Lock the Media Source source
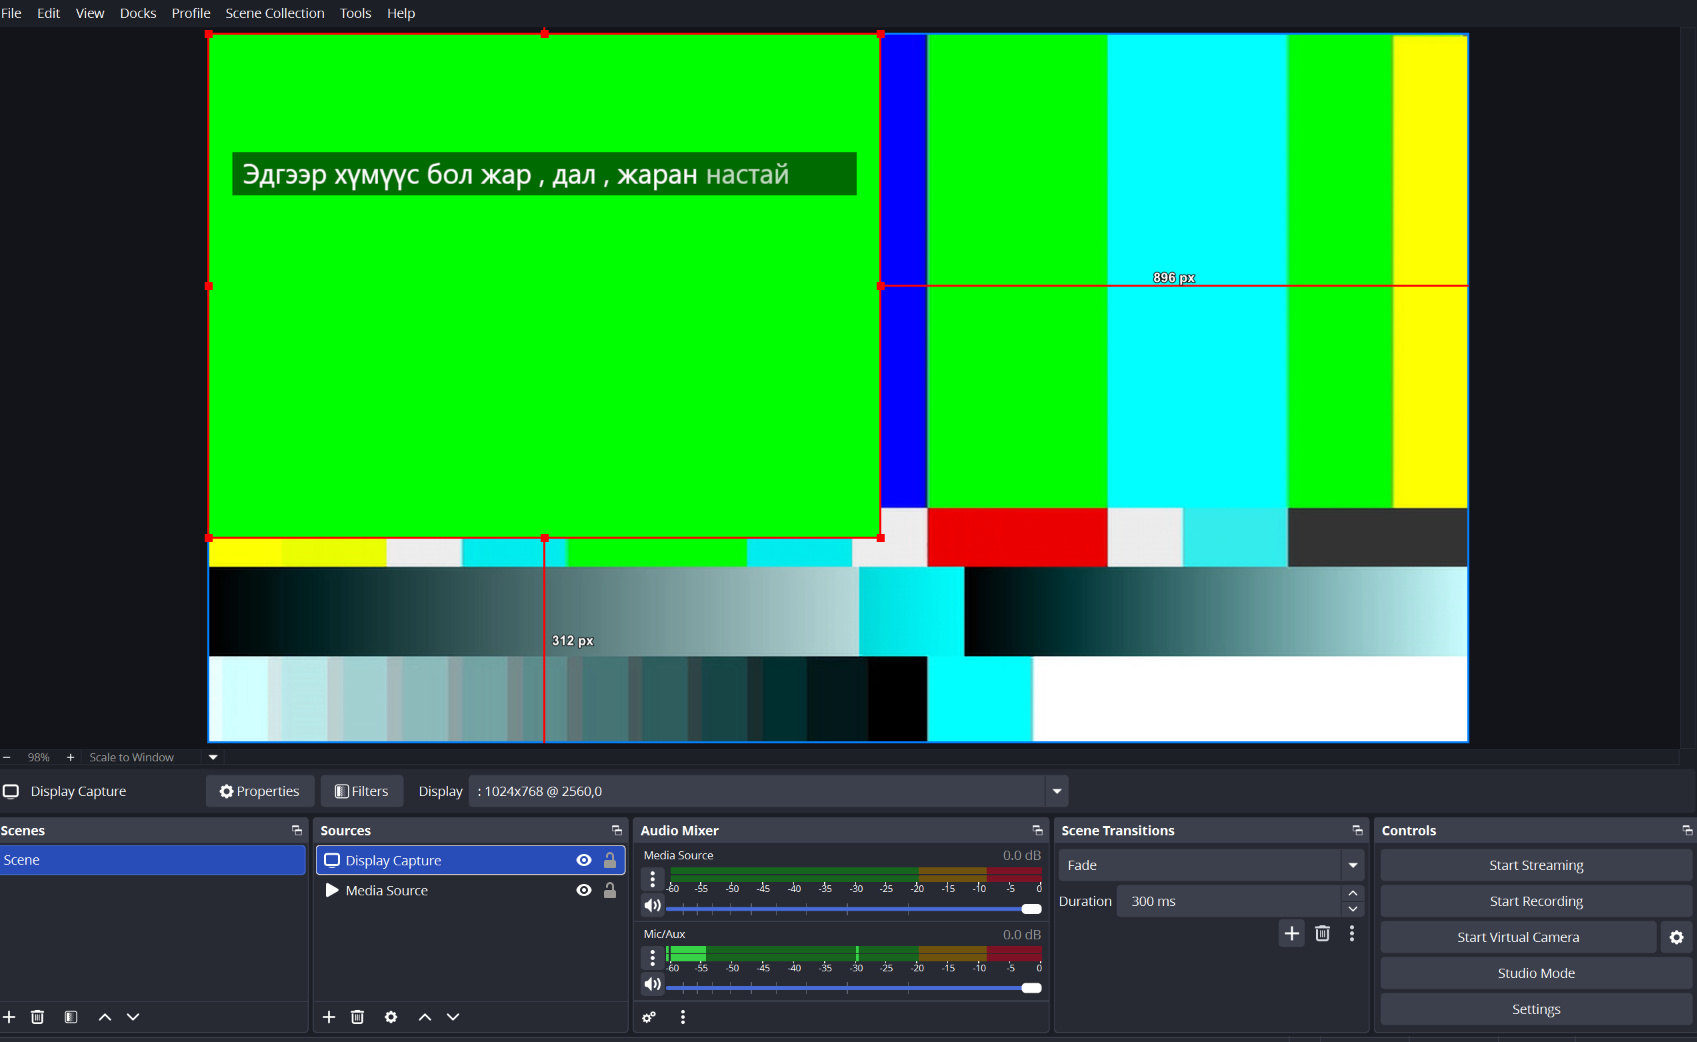The width and height of the screenshot is (1697, 1042). coord(610,890)
